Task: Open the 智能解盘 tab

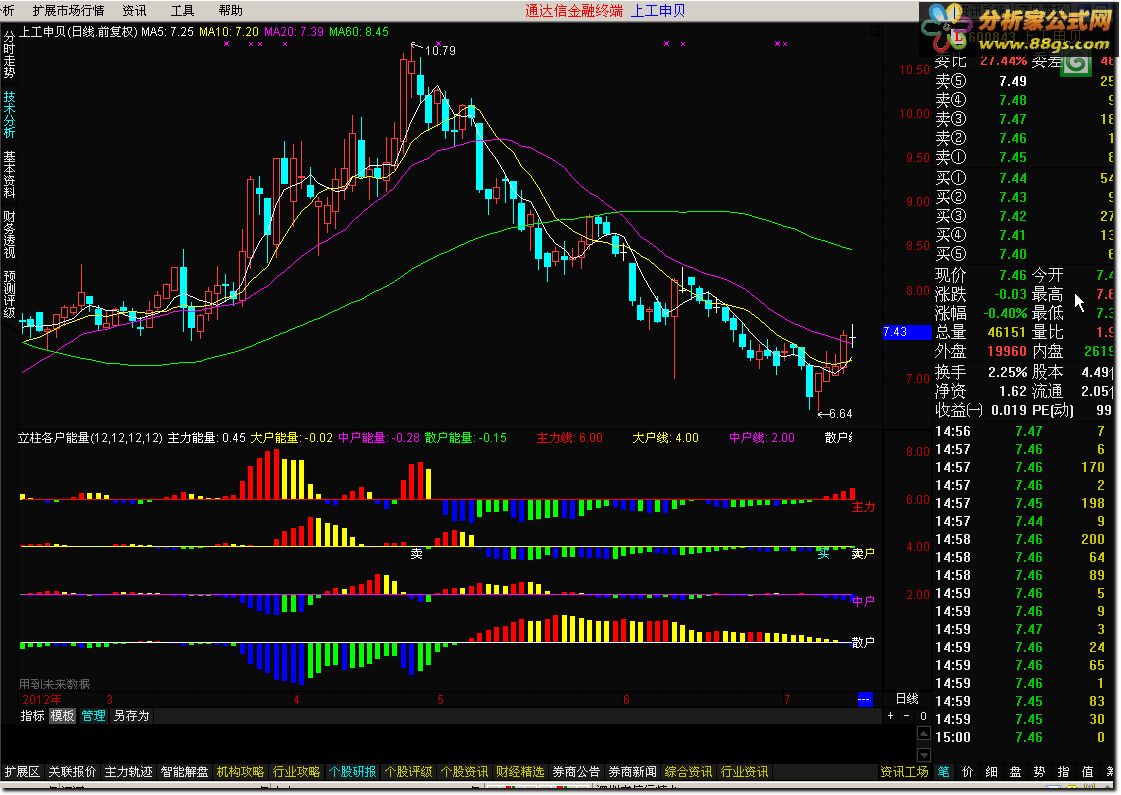Action: (x=184, y=771)
